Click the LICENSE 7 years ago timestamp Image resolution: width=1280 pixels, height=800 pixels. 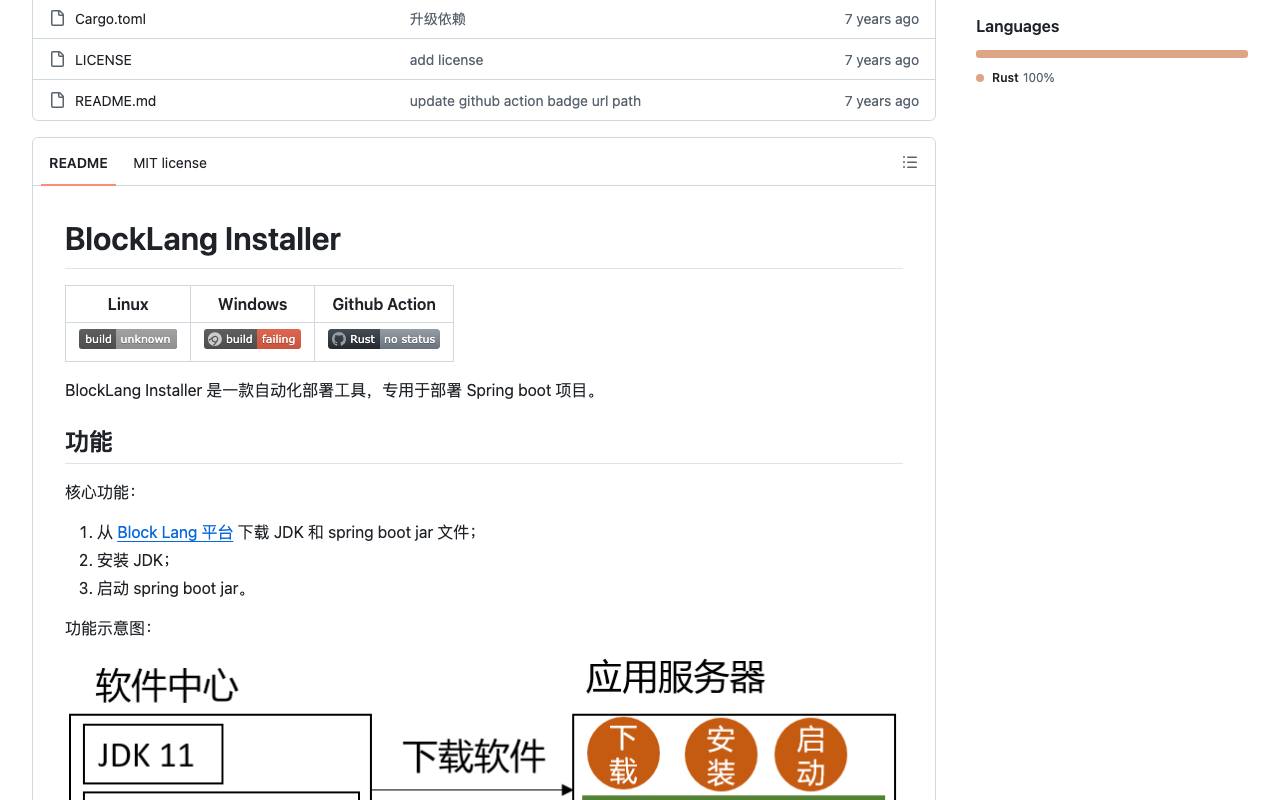(x=881, y=60)
